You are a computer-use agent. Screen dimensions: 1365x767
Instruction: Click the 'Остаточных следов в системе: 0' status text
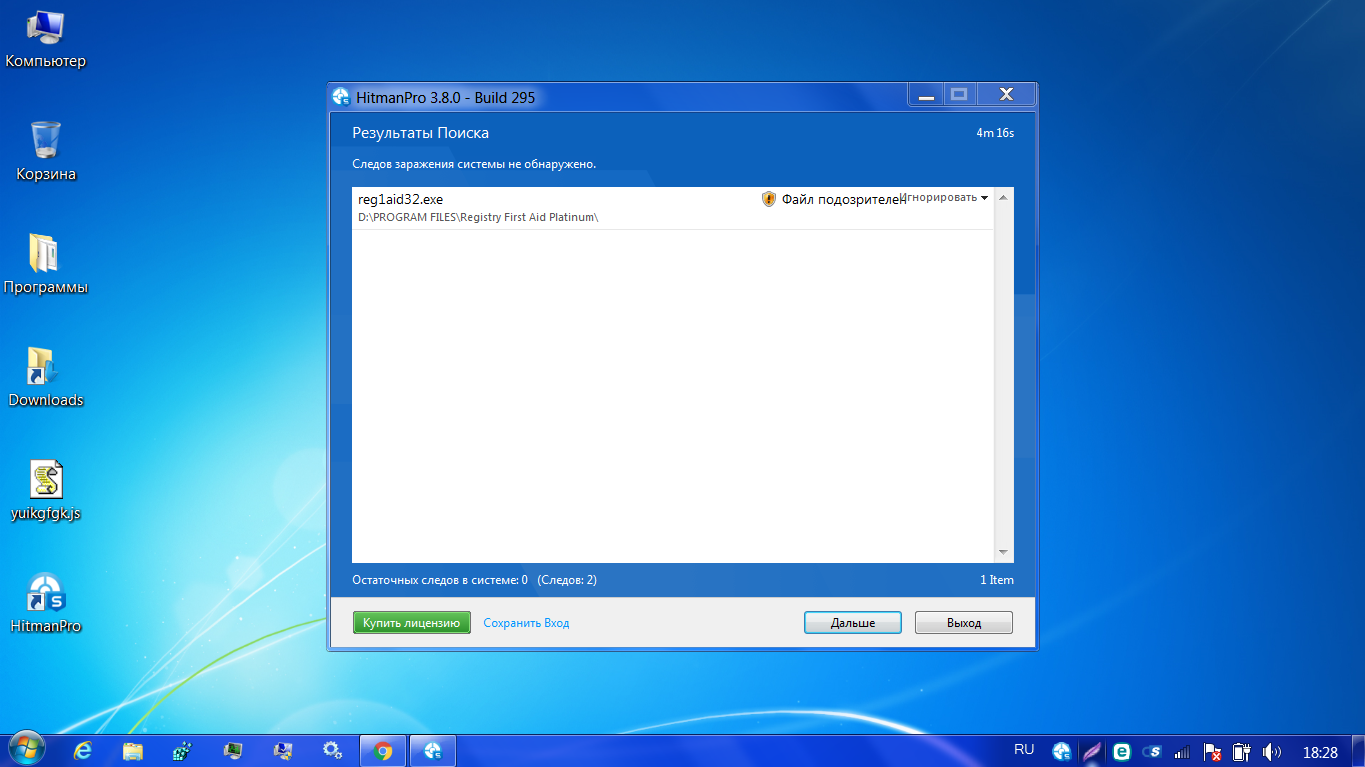point(440,580)
